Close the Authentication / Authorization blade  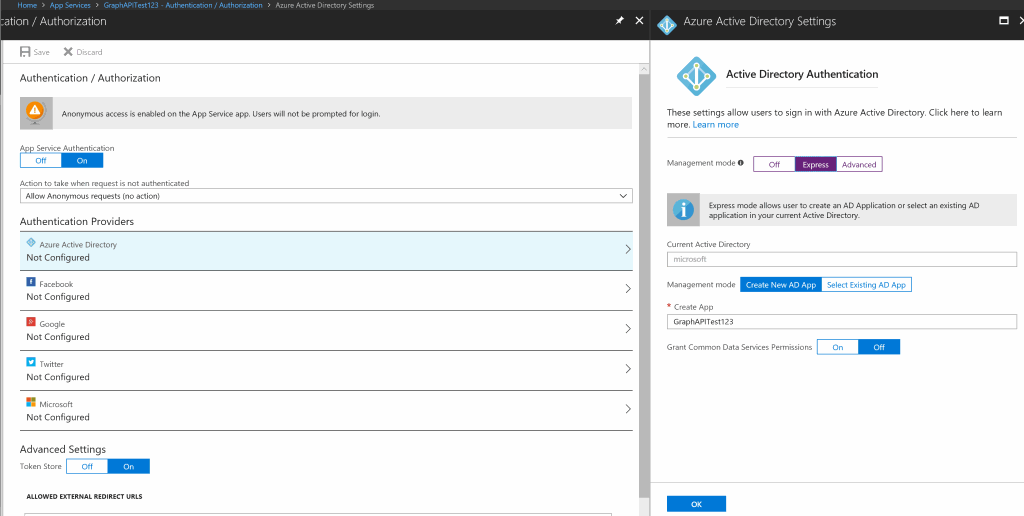(639, 21)
